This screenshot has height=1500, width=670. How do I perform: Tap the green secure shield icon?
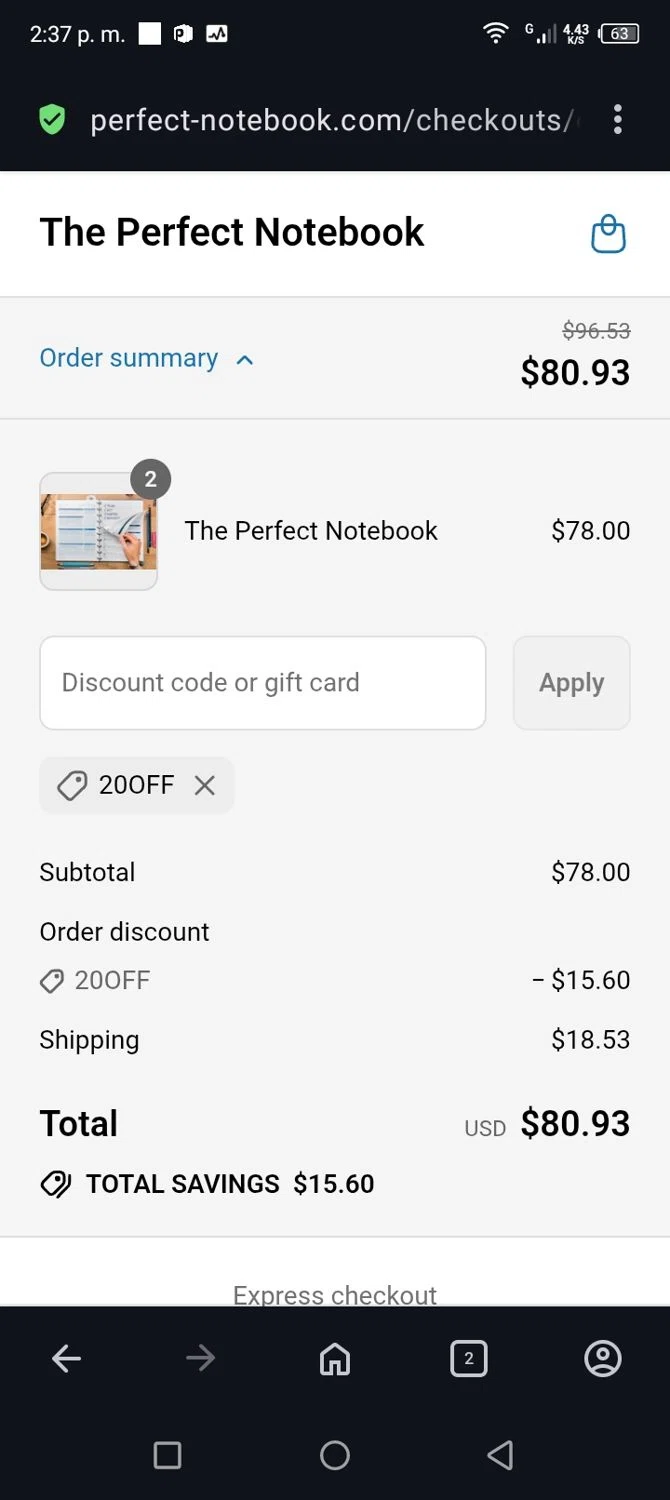click(52, 121)
